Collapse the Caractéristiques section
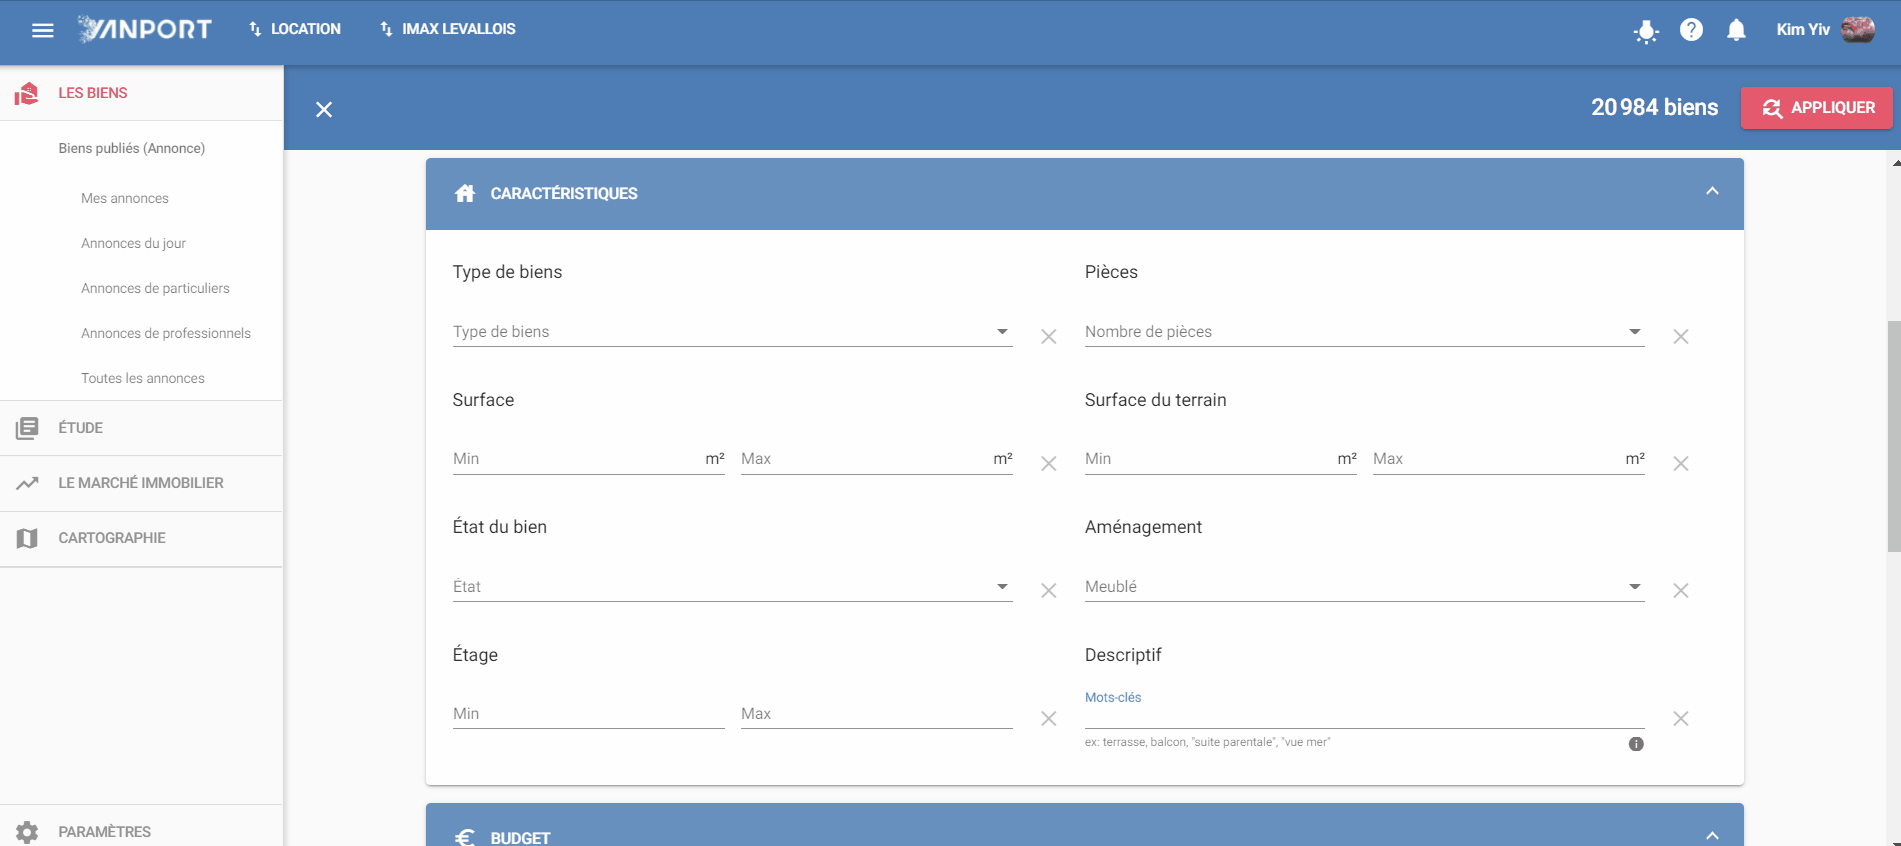The height and width of the screenshot is (846, 1901). pos(1712,191)
